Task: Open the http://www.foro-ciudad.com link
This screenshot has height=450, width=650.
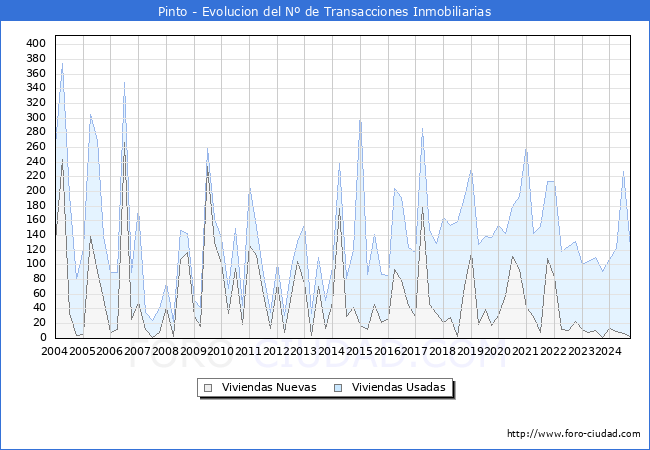Action: [574, 434]
